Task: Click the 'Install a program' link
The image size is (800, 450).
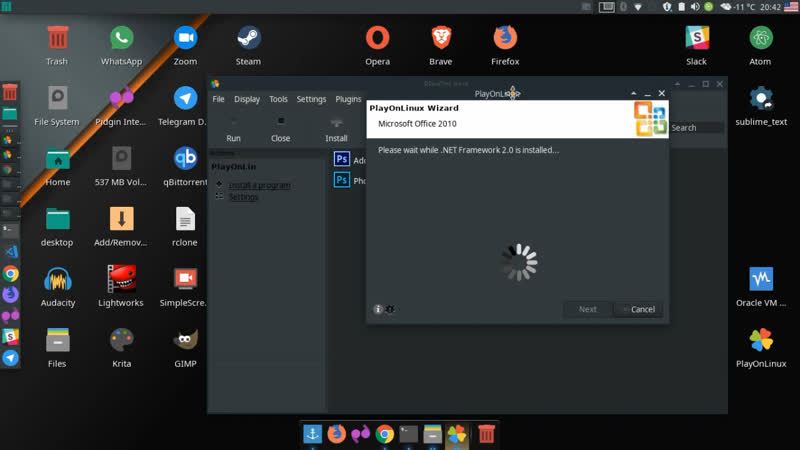Action: [x=259, y=185]
